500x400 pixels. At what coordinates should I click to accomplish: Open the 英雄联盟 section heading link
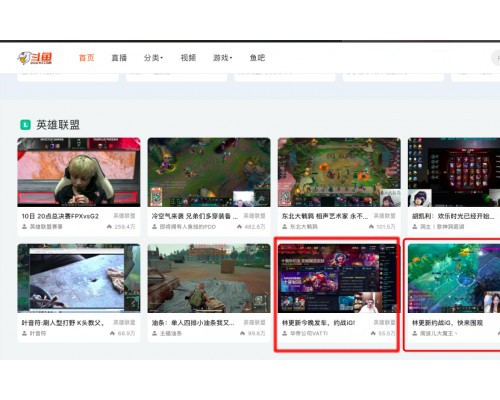58,125
